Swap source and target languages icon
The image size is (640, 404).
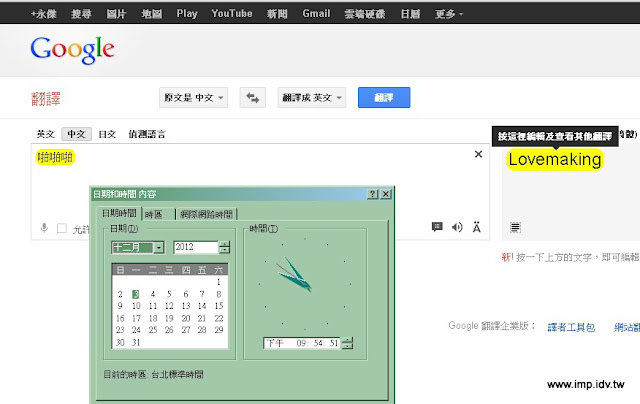253,98
